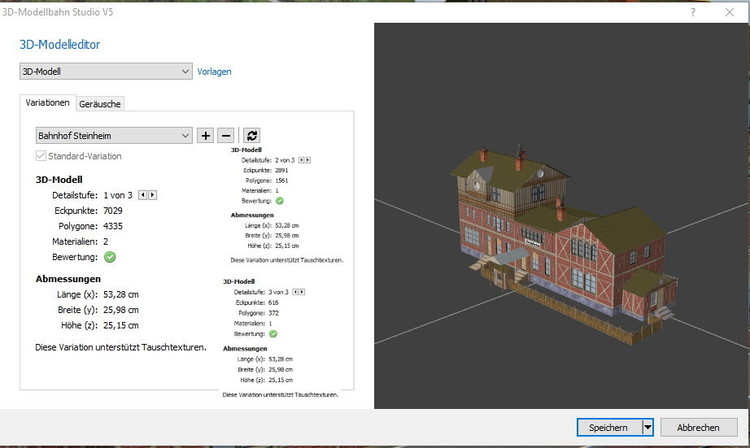
Task: Open the 3D-Modell type dropdown
Action: click(x=106, y=72)
